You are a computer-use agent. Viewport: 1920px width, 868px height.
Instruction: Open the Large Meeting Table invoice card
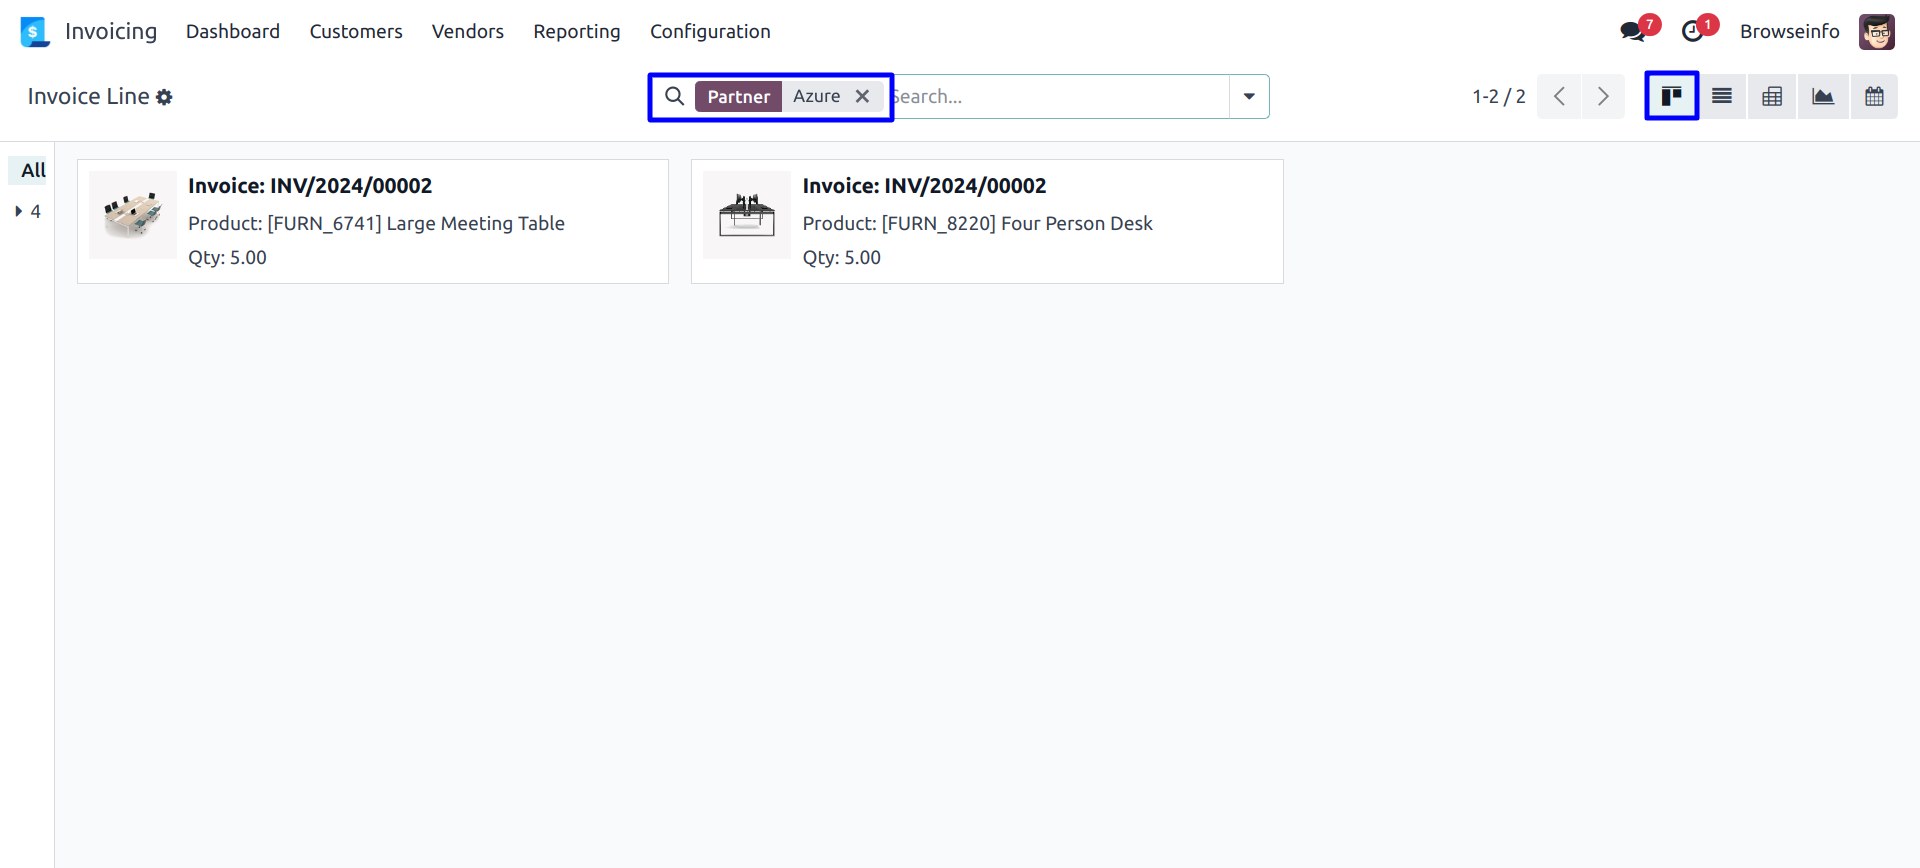coord(372,221)
